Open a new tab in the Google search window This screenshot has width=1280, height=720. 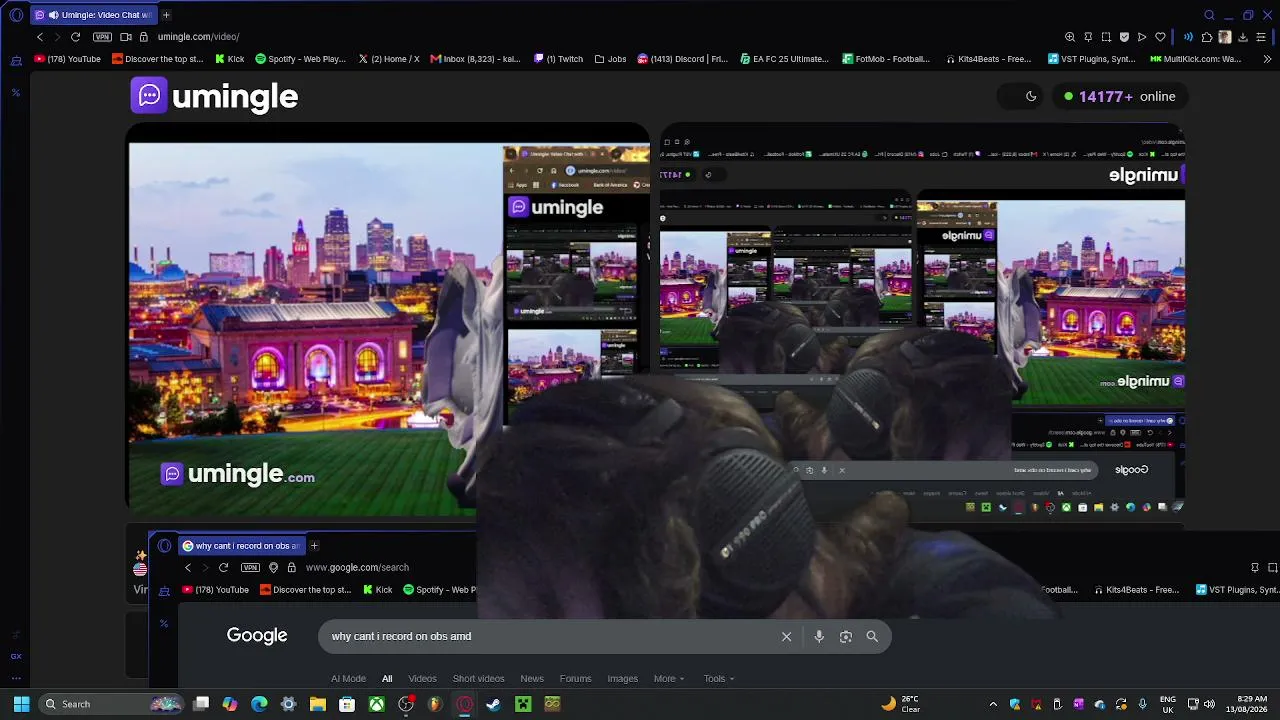tap(314, 546)
